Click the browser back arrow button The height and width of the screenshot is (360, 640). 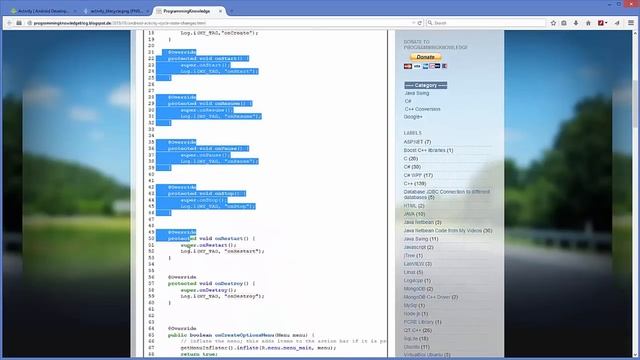coord(9,23)
